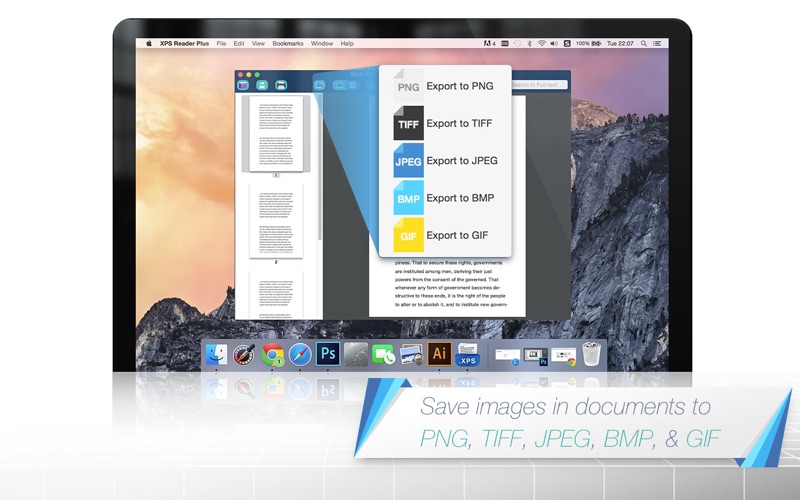
Task: Open the Wi-Fi menu bar icon
Action: click(x=541, y=43)
